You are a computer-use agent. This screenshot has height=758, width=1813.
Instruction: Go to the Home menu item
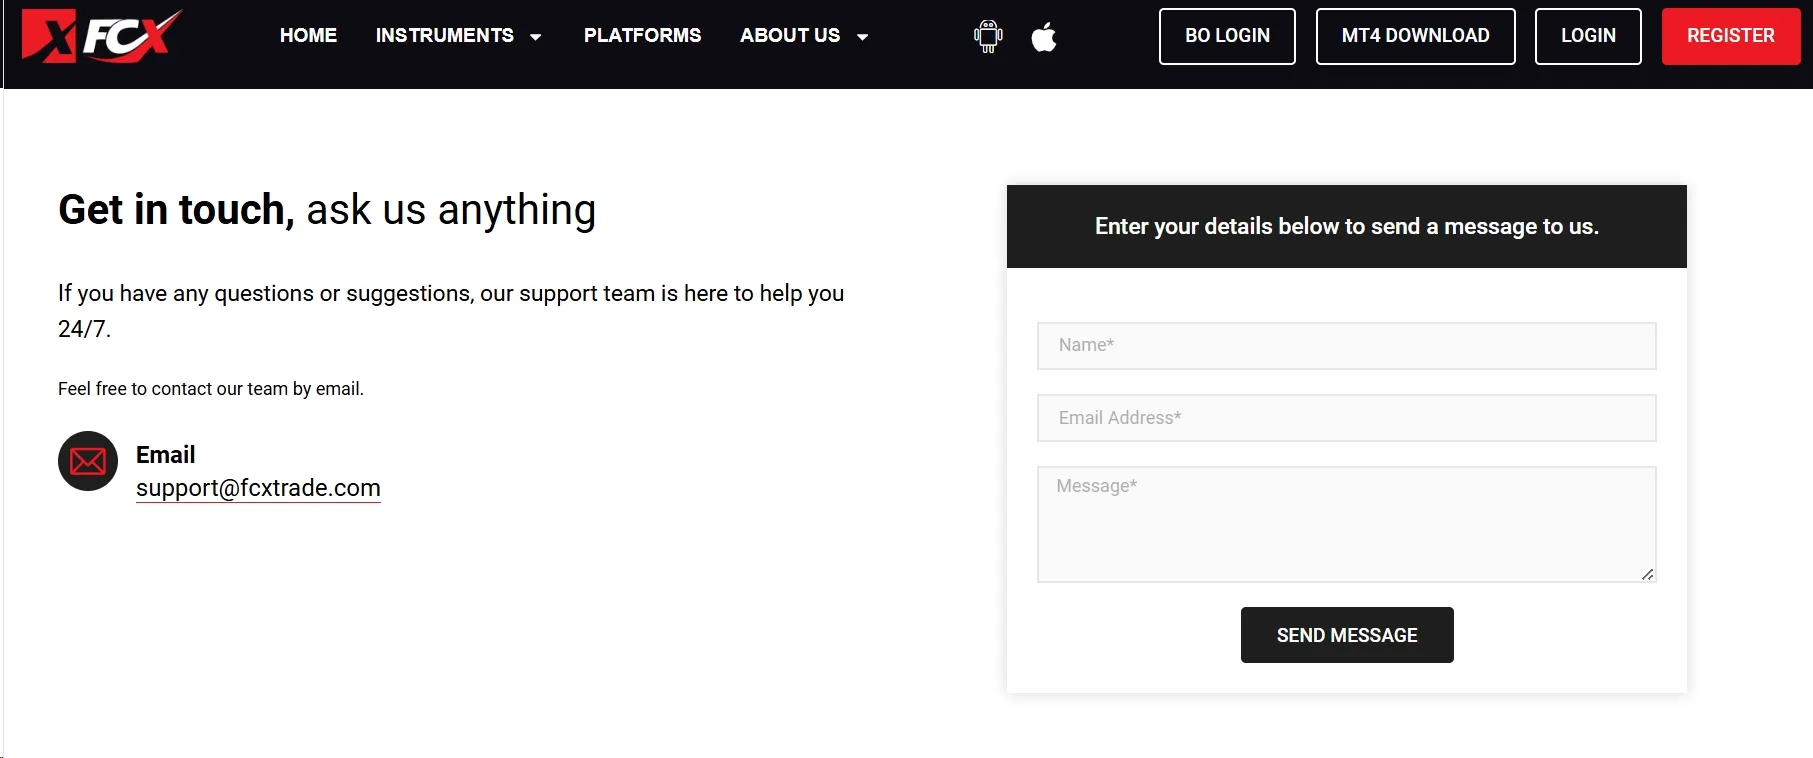tap(308, 35)
